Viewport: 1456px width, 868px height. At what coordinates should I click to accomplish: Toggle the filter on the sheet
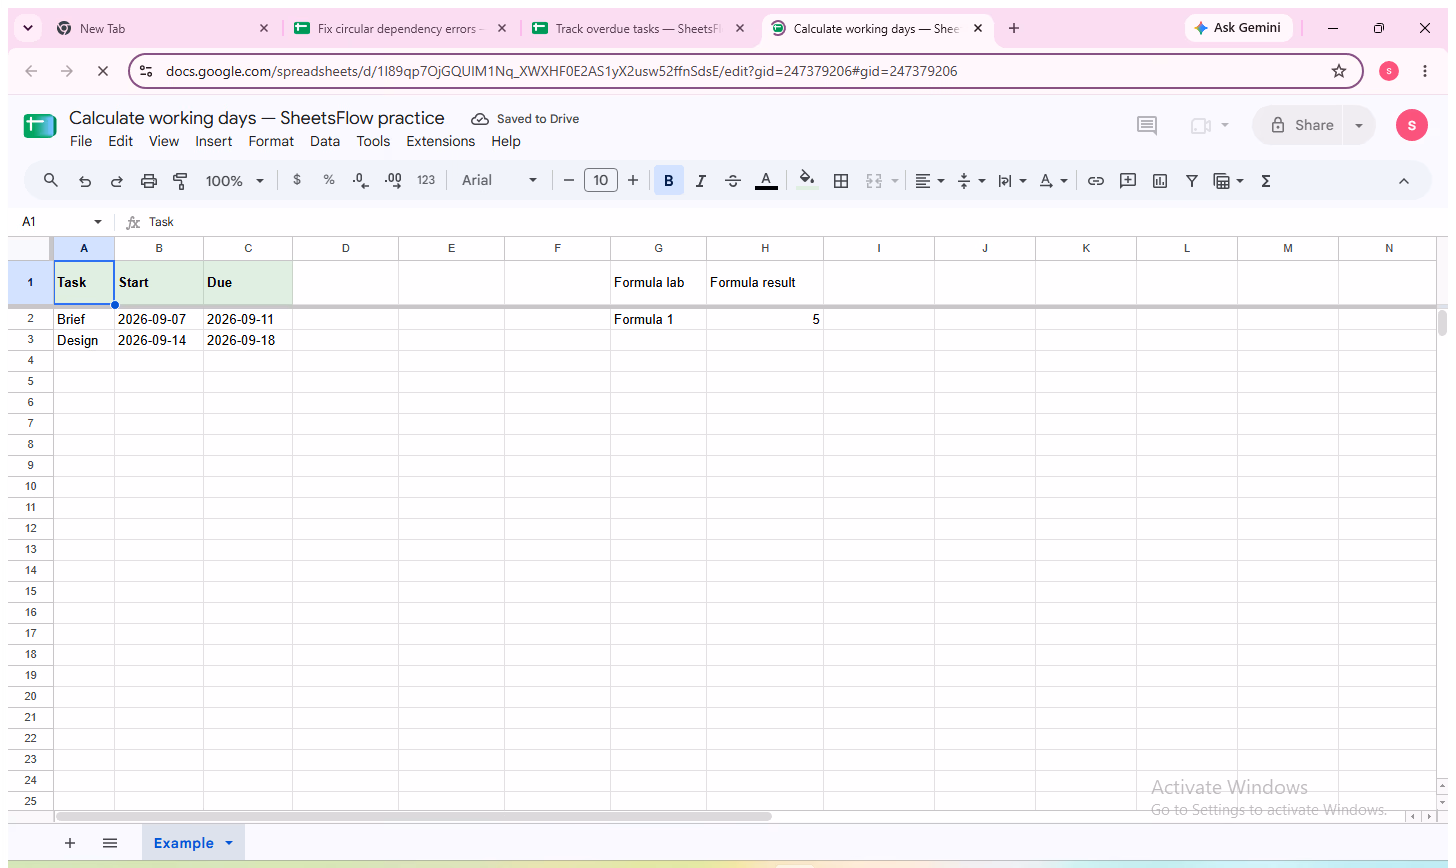click(1192, 181)
